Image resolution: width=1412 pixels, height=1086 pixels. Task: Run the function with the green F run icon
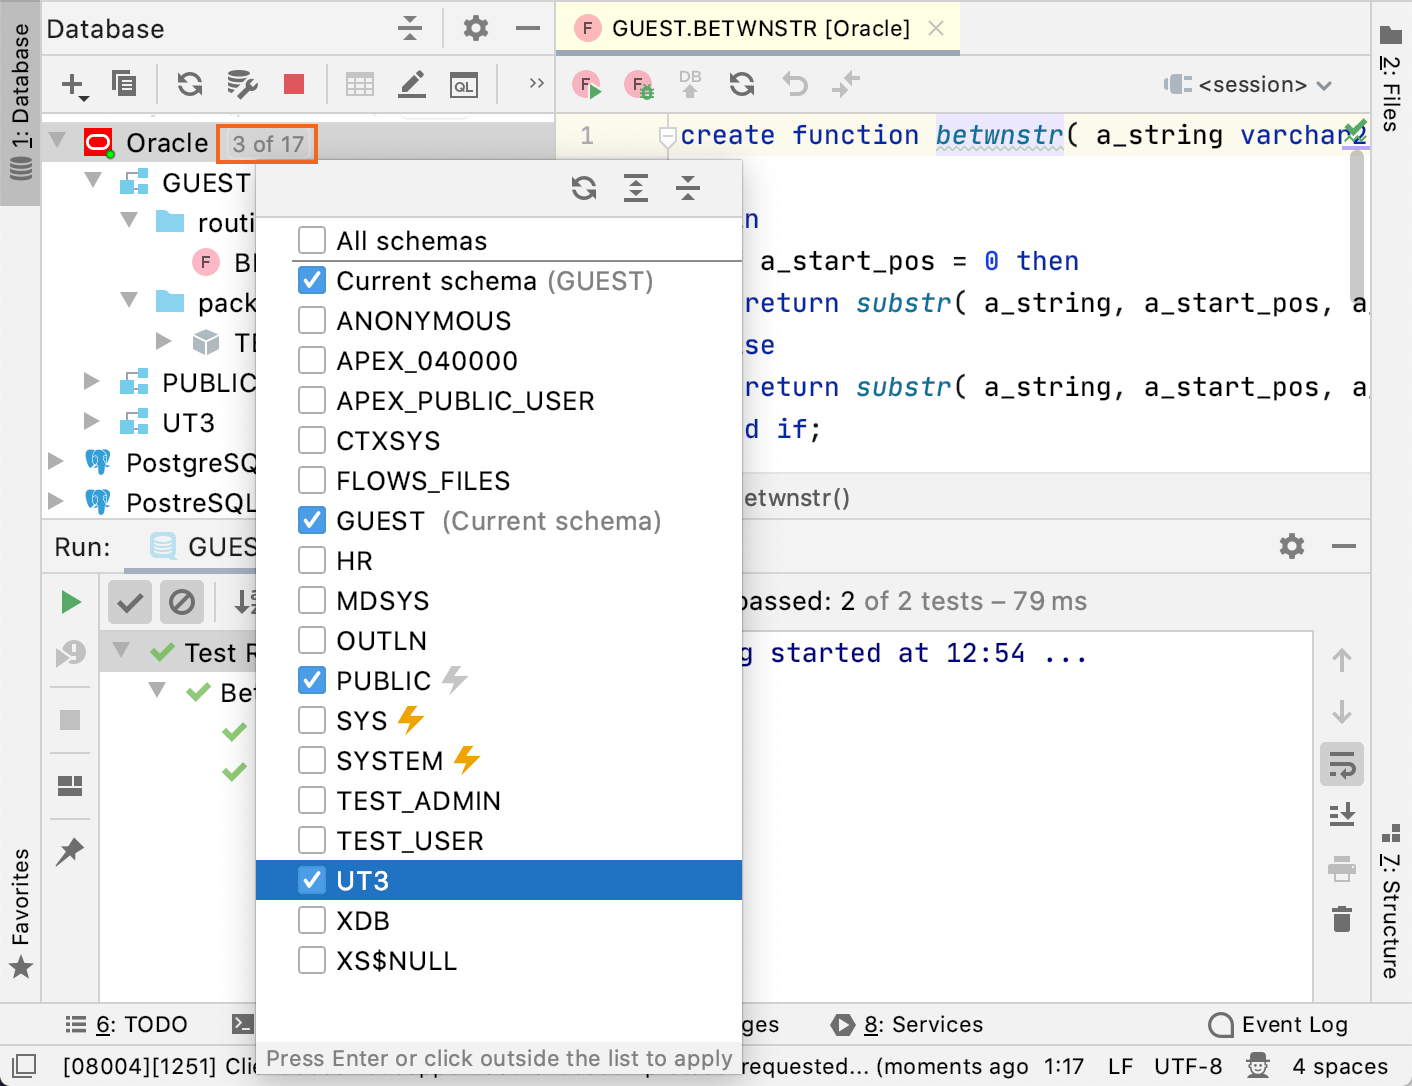point(587,84)
